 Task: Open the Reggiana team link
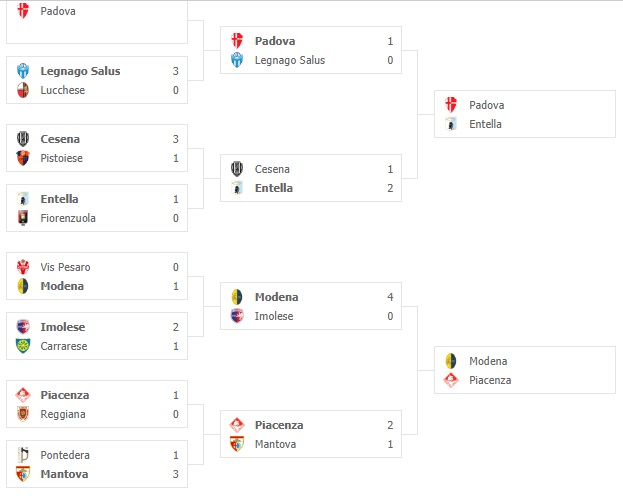click(63, 415)
